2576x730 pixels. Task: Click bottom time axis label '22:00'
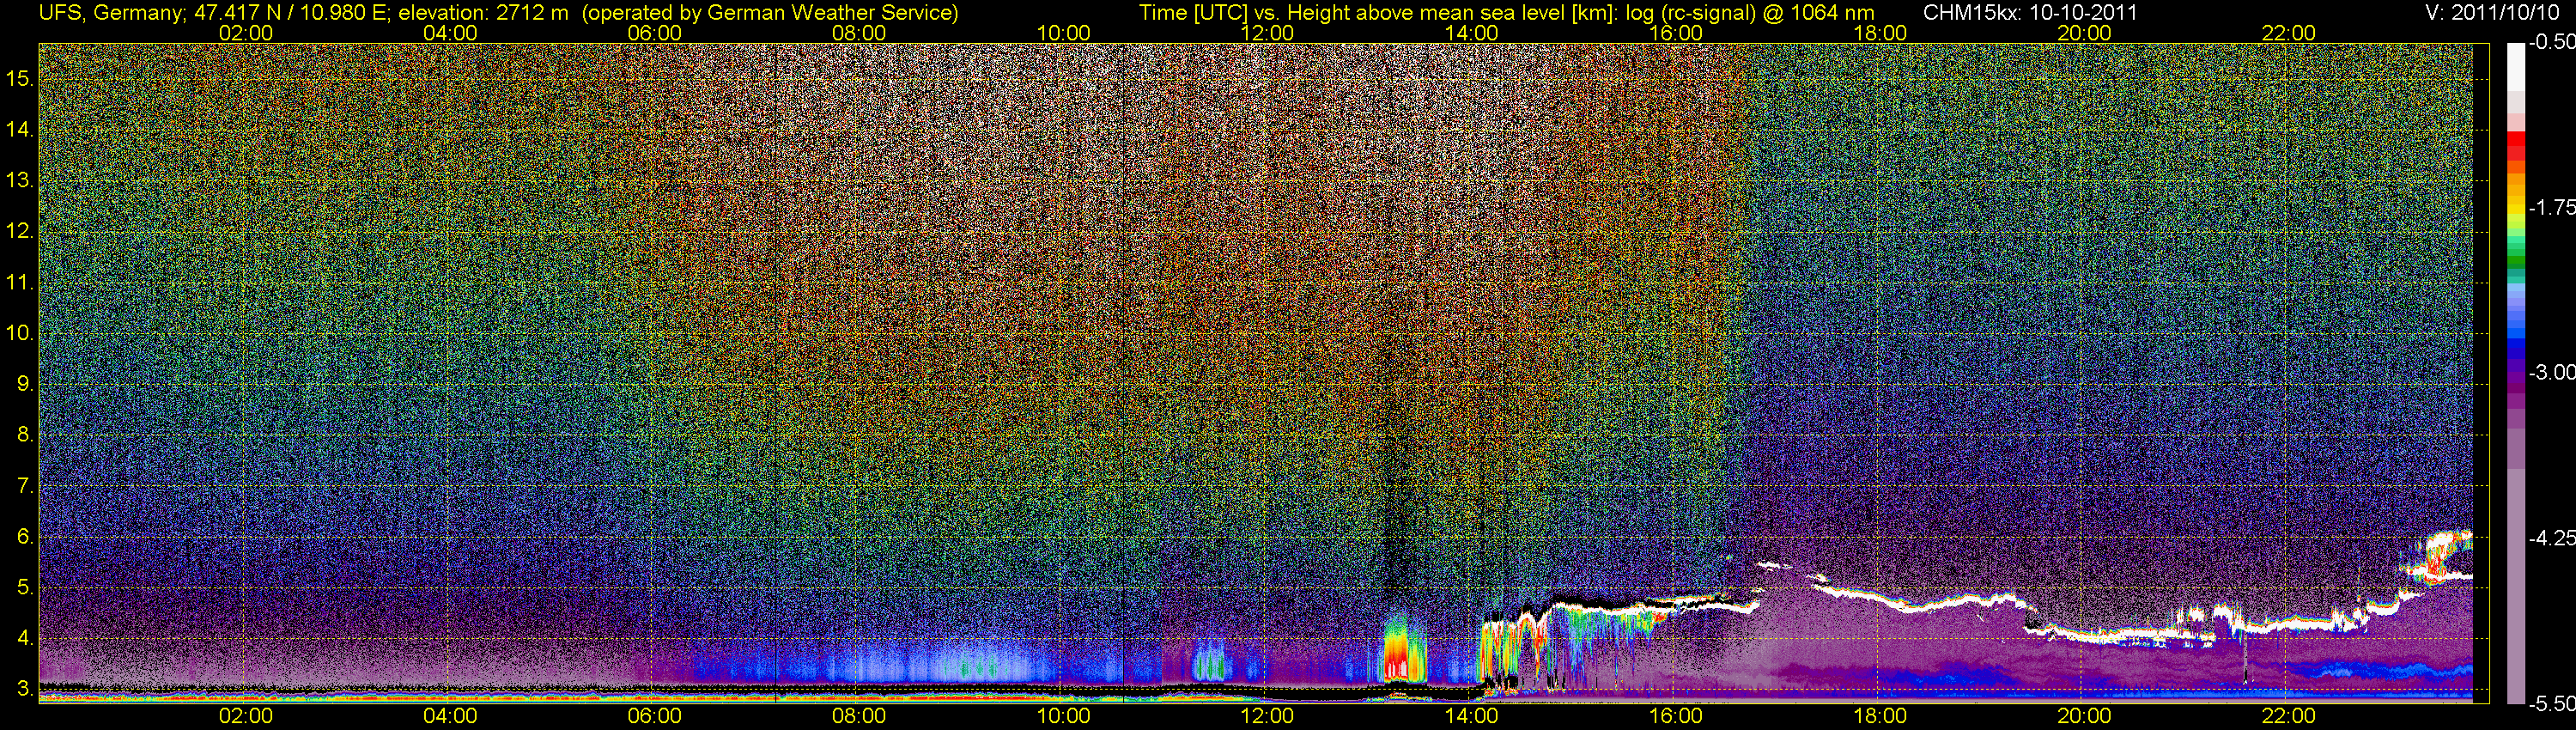coord(2288,716)
